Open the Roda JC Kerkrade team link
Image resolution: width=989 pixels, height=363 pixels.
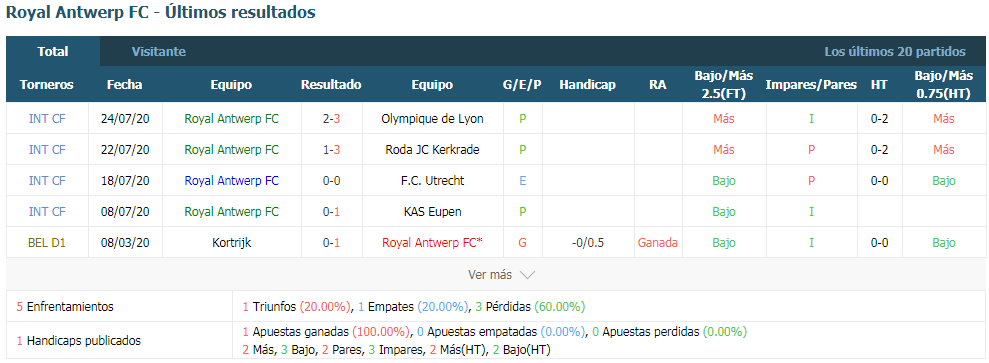(433, 149)
